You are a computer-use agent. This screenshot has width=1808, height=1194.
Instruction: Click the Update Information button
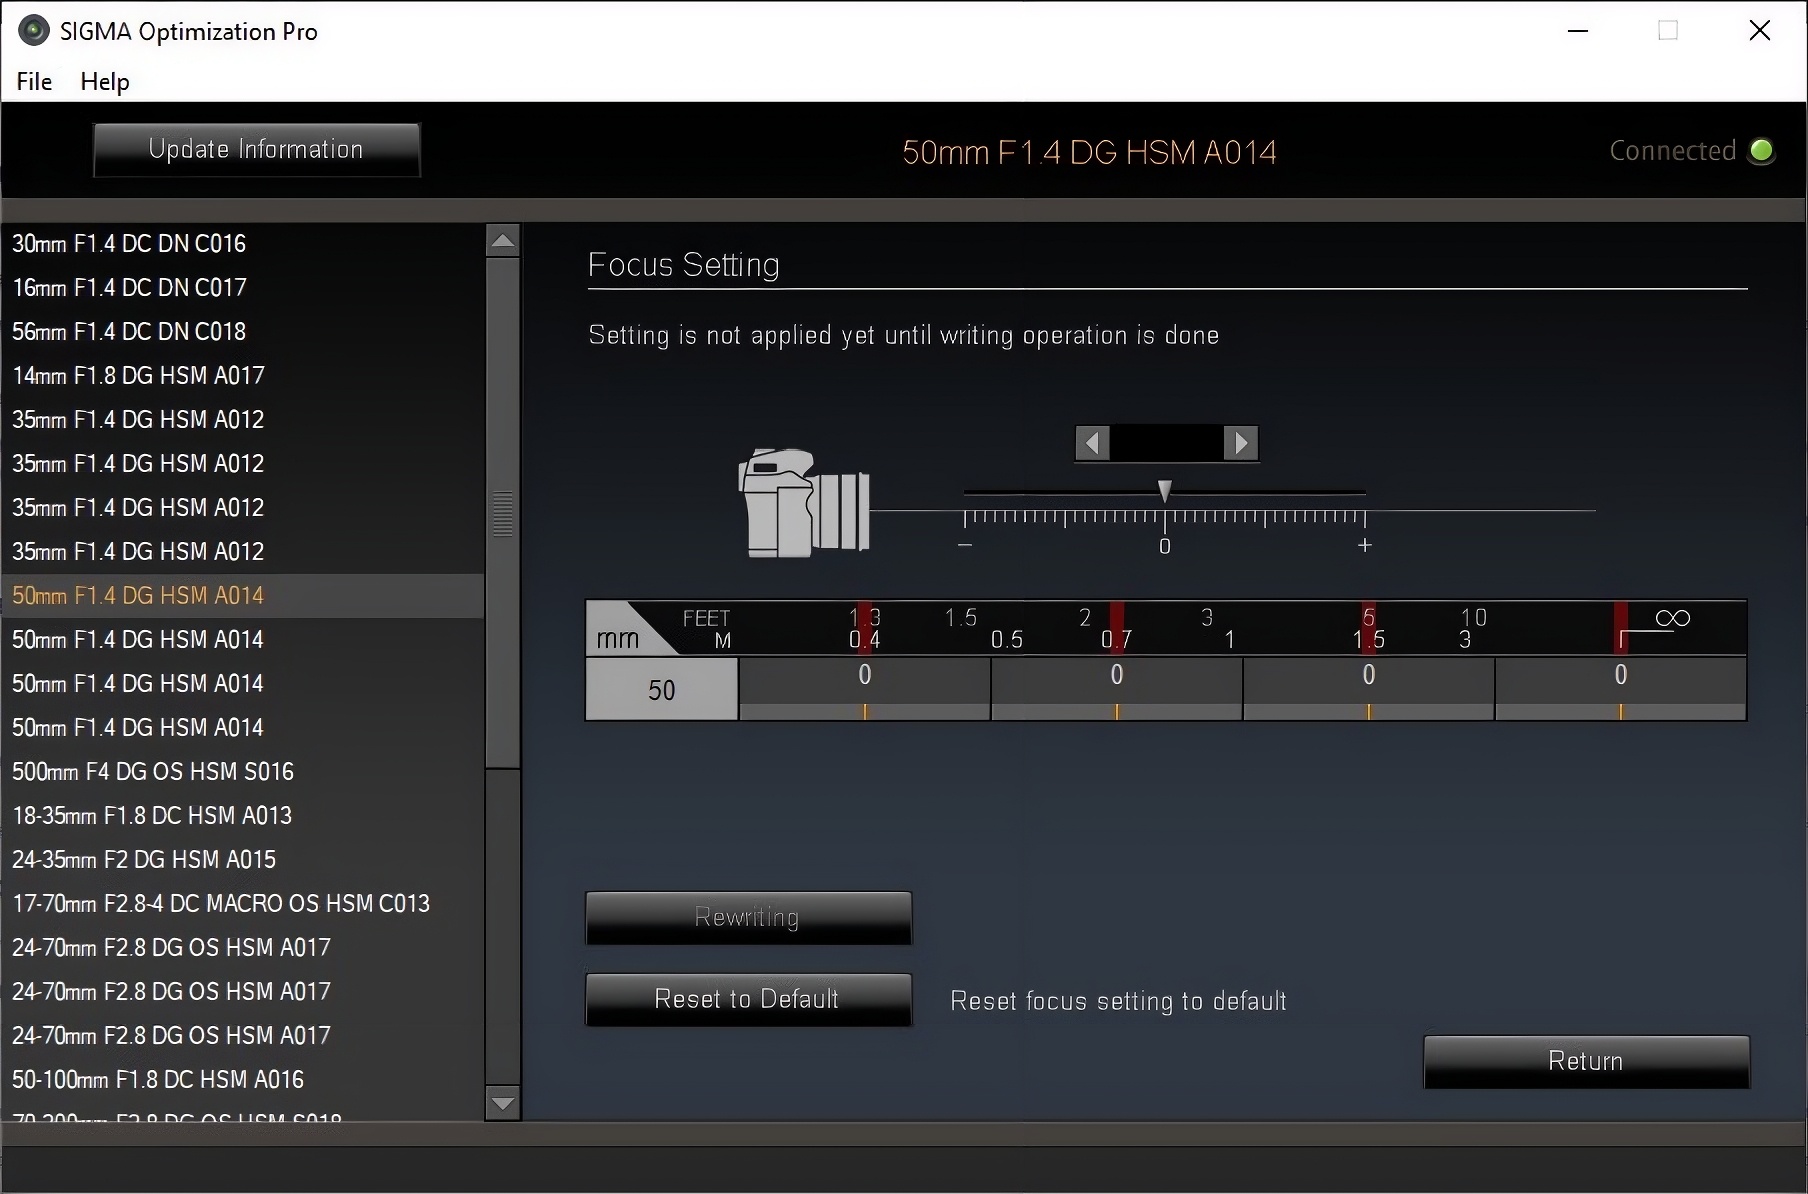256,150
